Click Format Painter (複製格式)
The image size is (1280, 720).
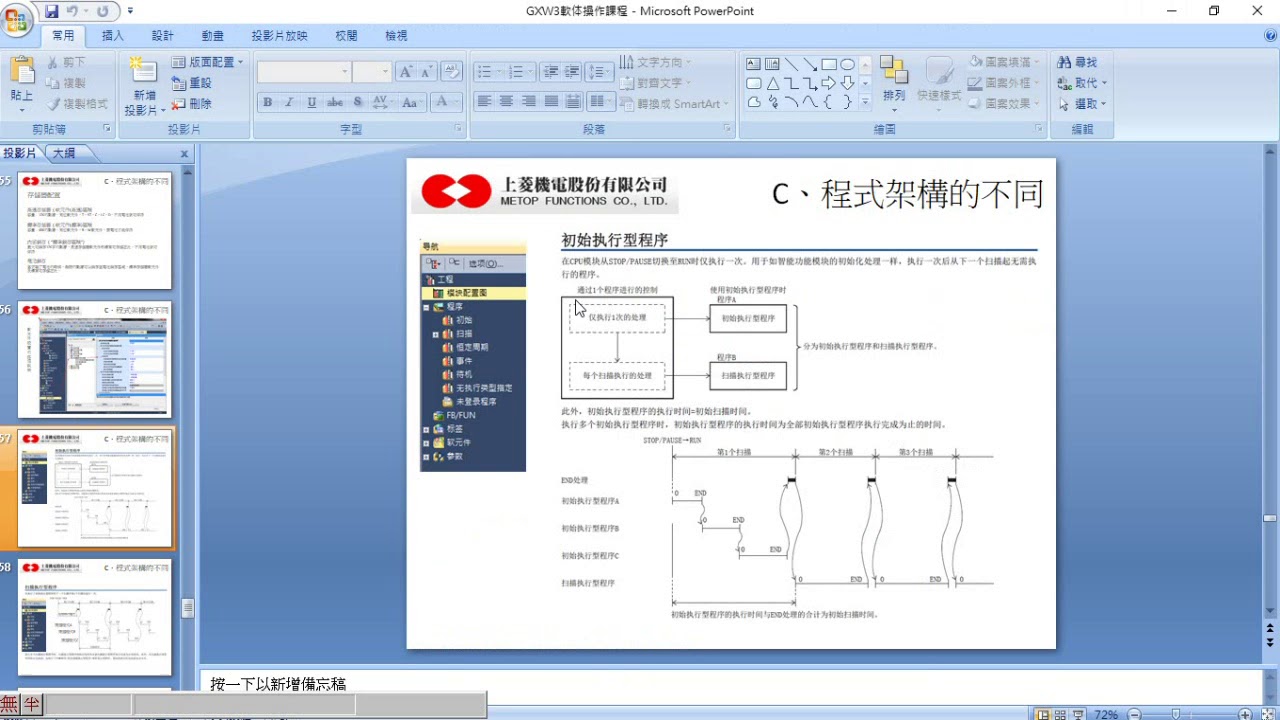[x=77, y=104]
